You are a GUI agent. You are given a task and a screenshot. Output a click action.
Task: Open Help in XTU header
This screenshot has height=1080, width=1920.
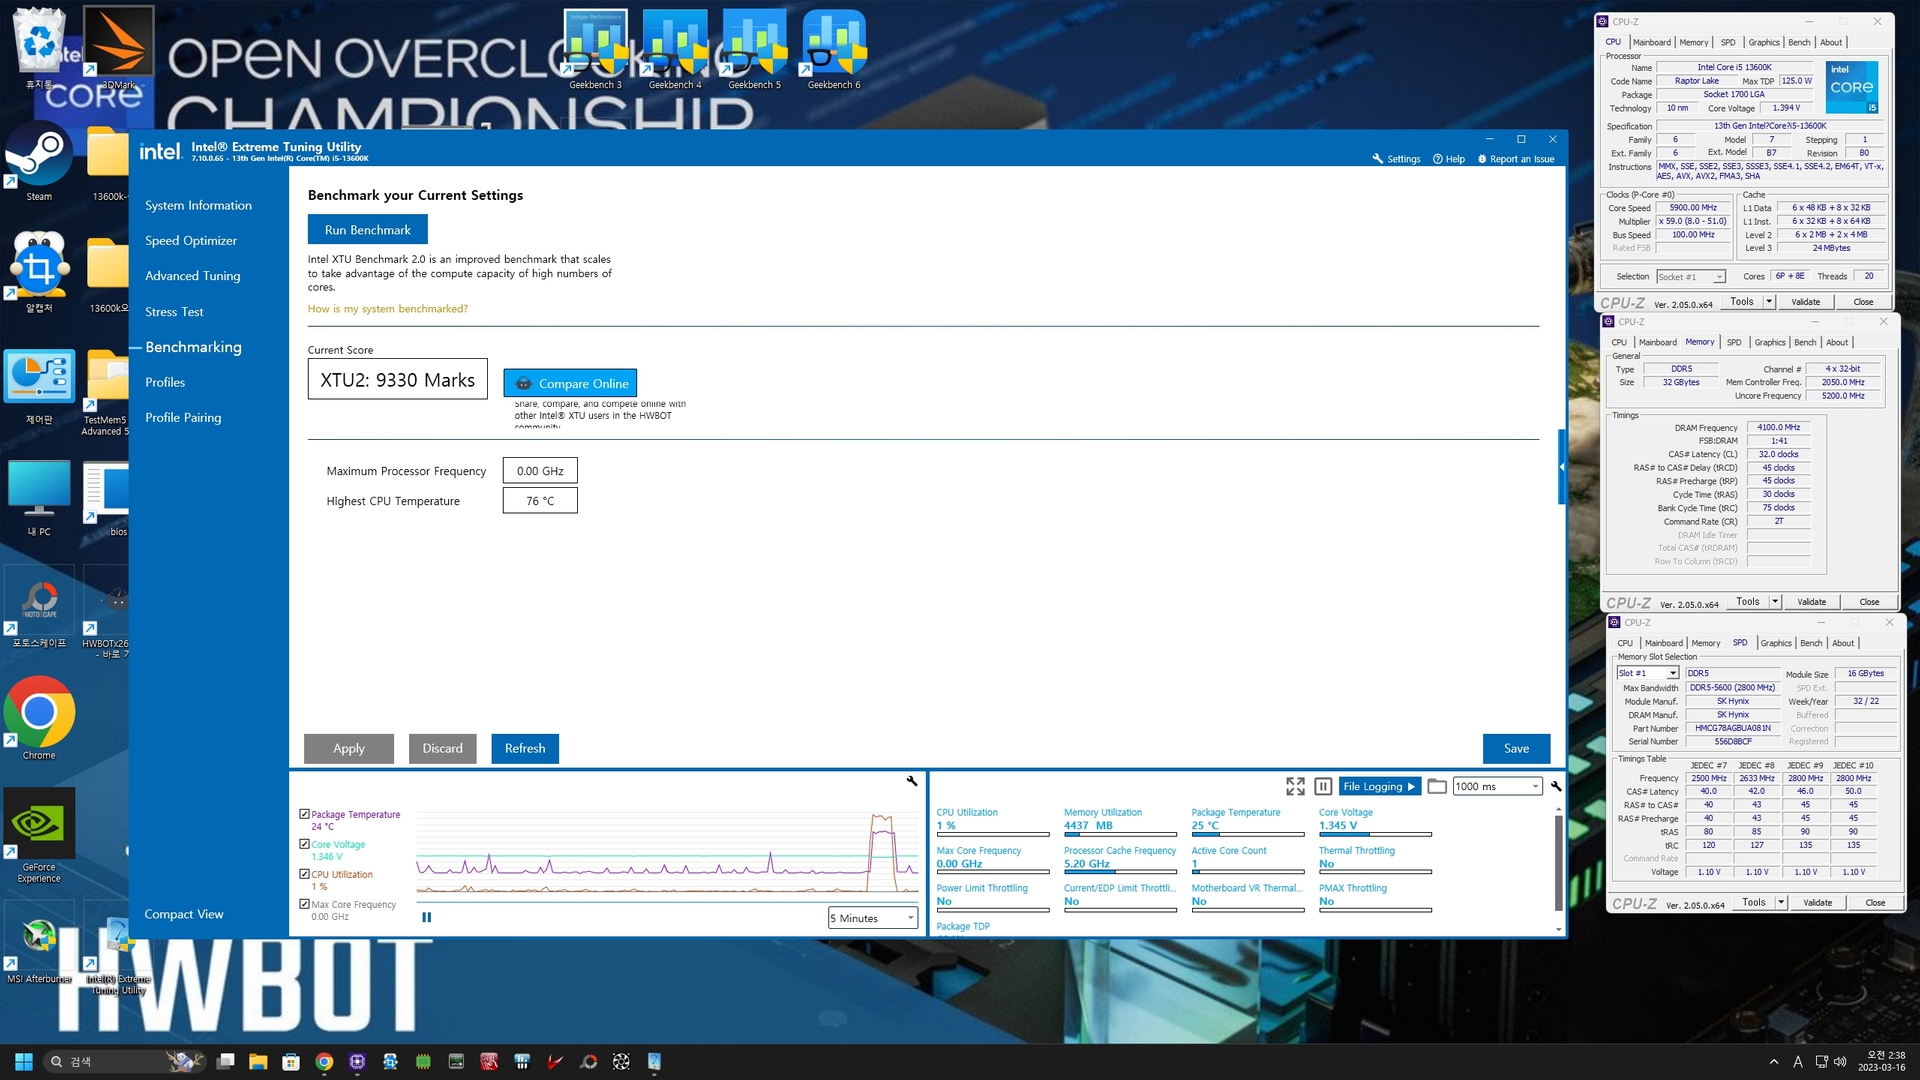1448,159
